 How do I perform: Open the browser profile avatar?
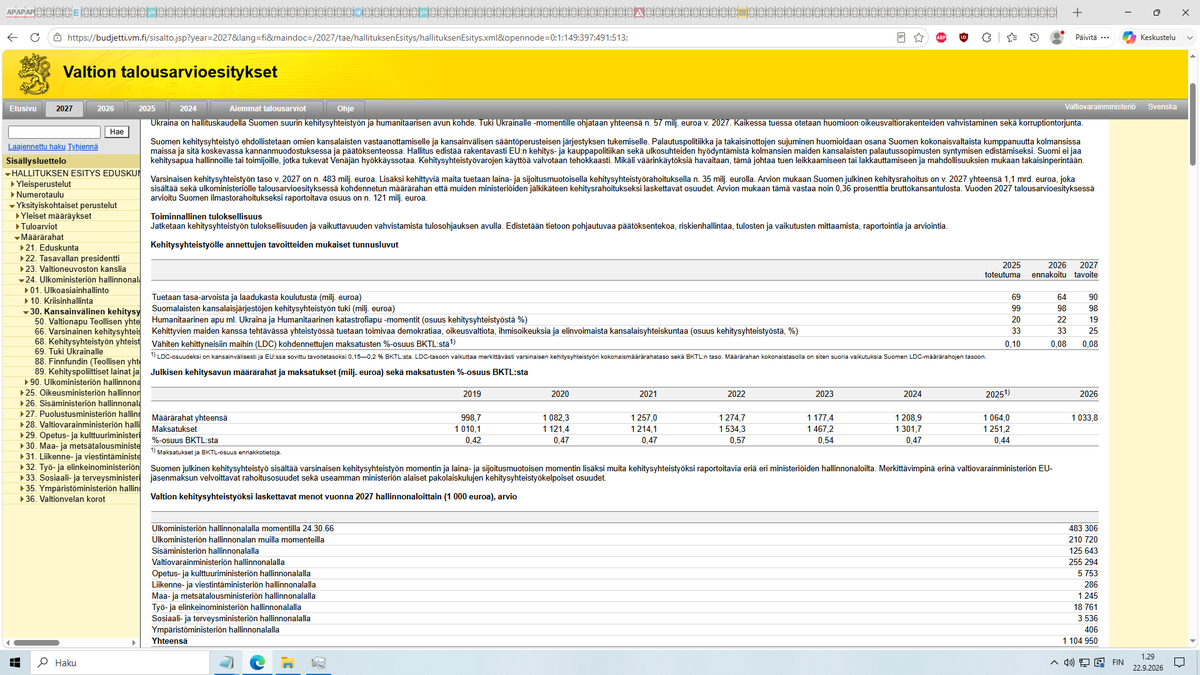pyautogui.click(x=1056, y=37)
